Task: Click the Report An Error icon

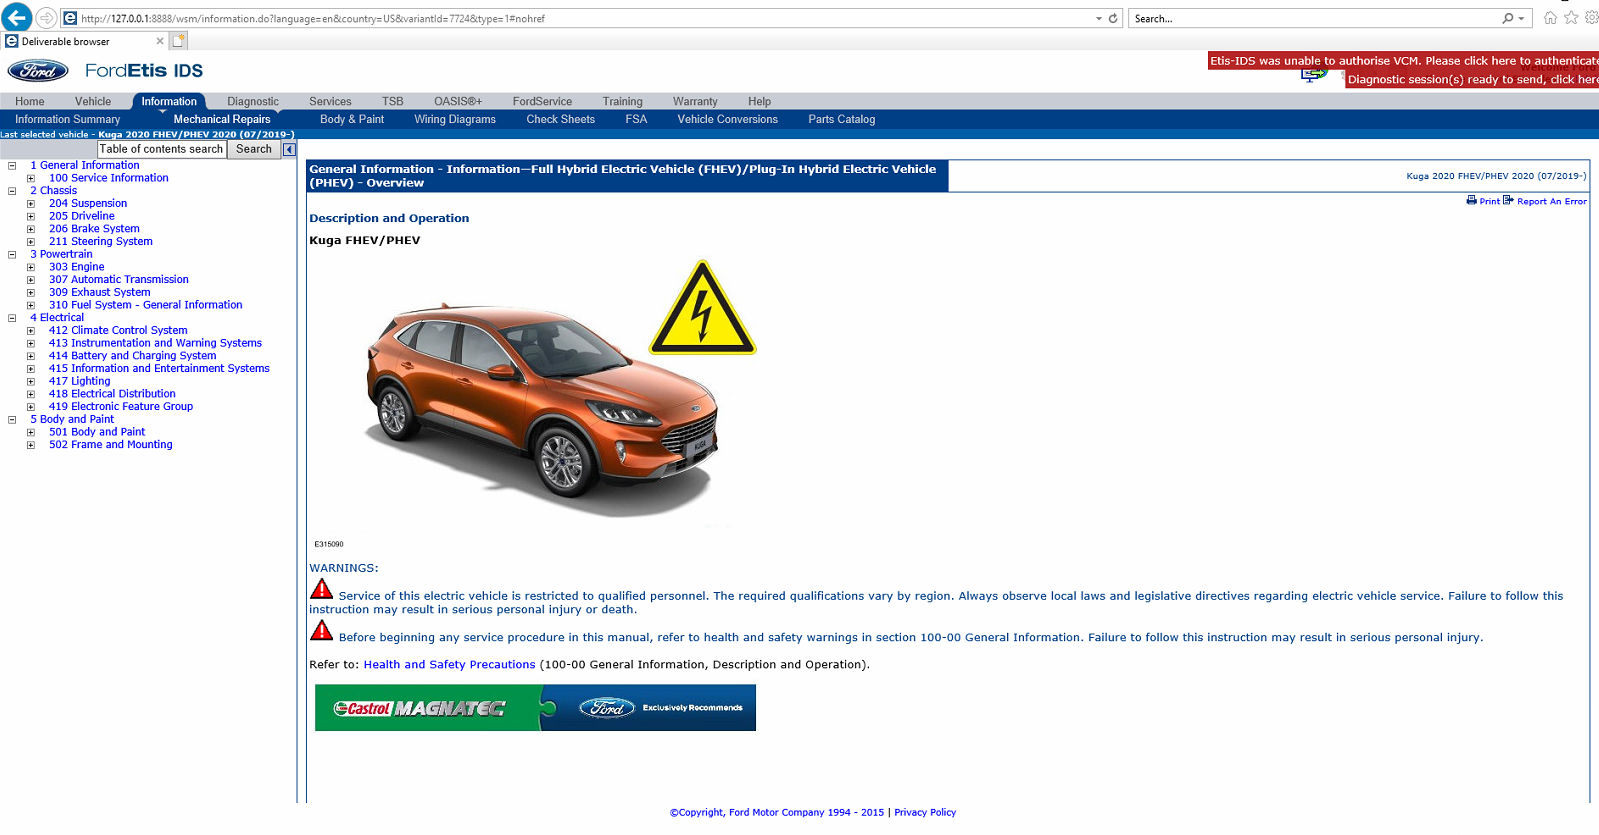Action: coord(1508,201)
